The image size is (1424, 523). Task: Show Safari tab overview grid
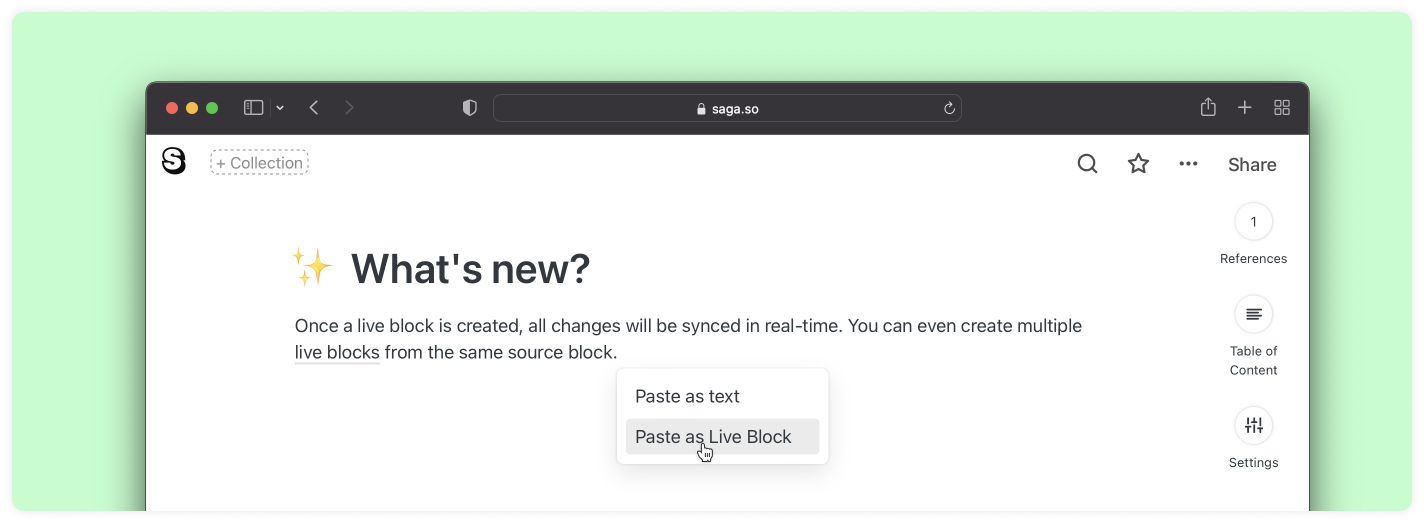(x=1281, y=108)
